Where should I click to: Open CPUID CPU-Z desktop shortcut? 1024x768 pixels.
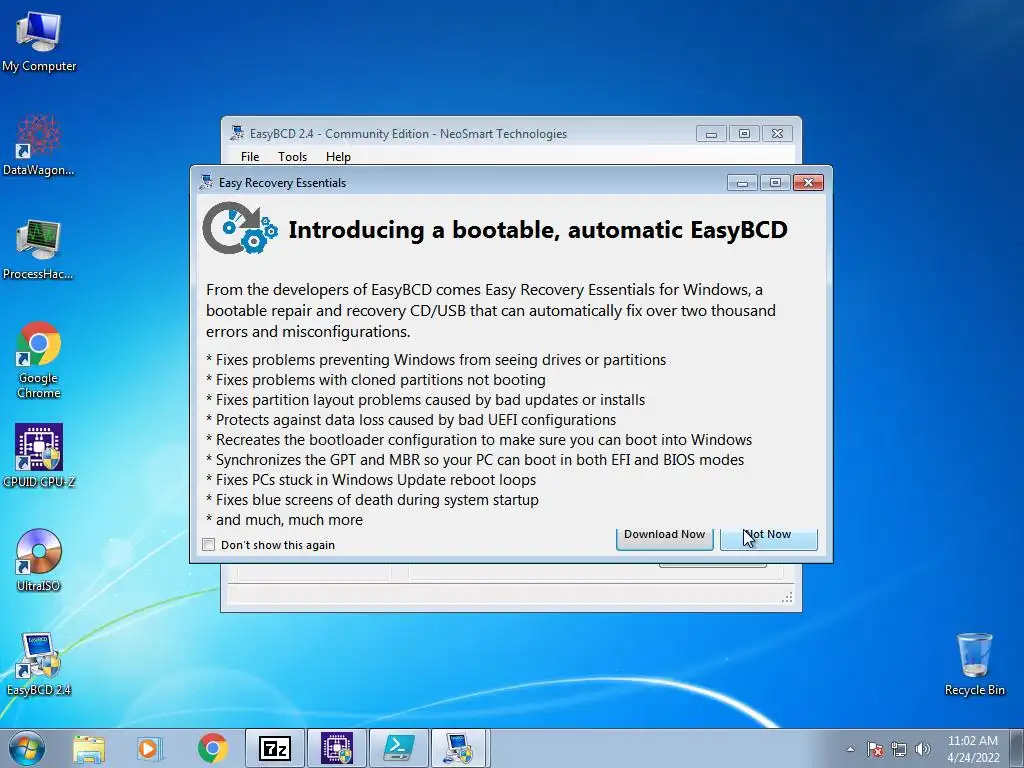[x=39, y=455]
